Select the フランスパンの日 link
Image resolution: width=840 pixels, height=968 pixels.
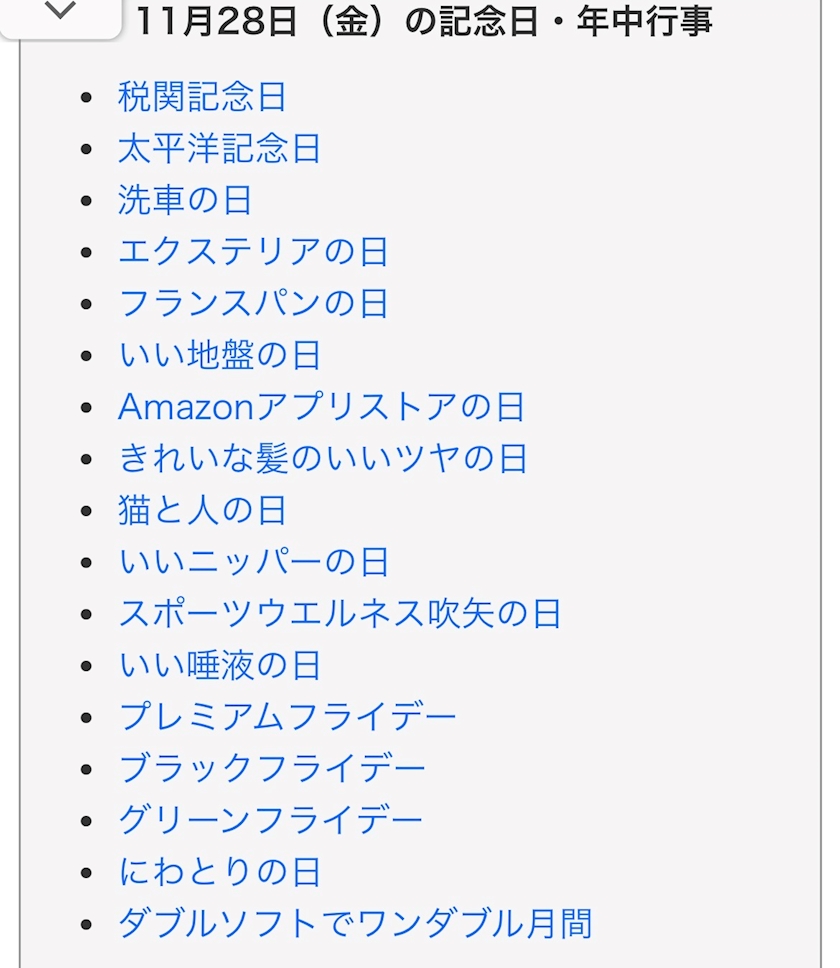(253, 303)
